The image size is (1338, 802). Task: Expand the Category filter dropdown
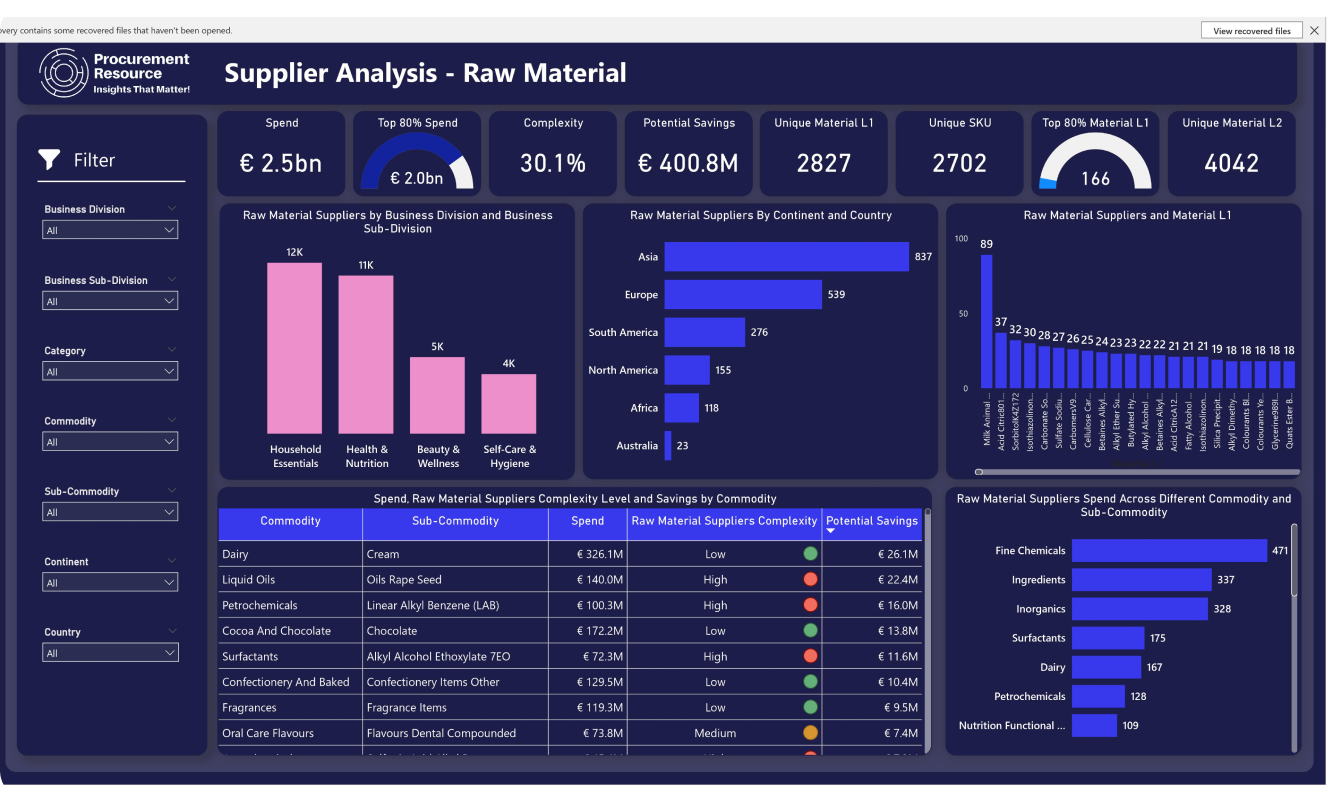(x=110, y=371)
